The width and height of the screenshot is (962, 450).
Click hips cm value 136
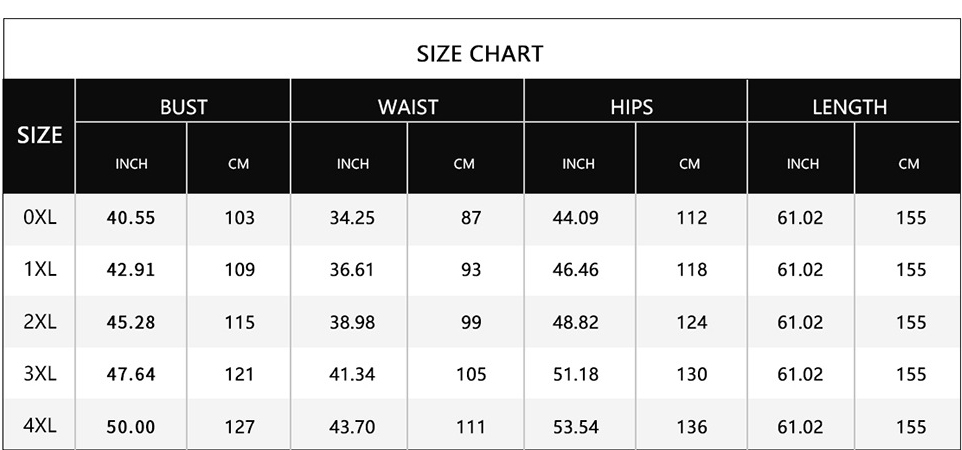point(692,427)
